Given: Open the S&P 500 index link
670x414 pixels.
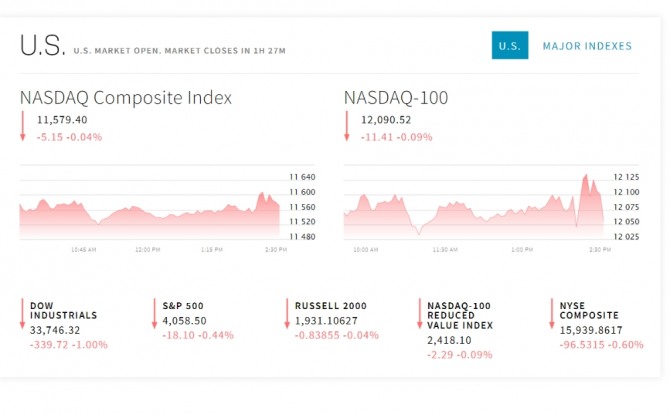Looking at the screenshot, I should coord(184,305).
